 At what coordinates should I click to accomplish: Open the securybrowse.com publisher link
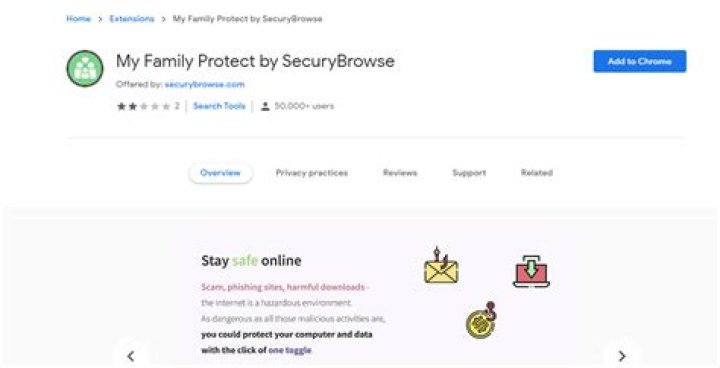pos(204,85)
